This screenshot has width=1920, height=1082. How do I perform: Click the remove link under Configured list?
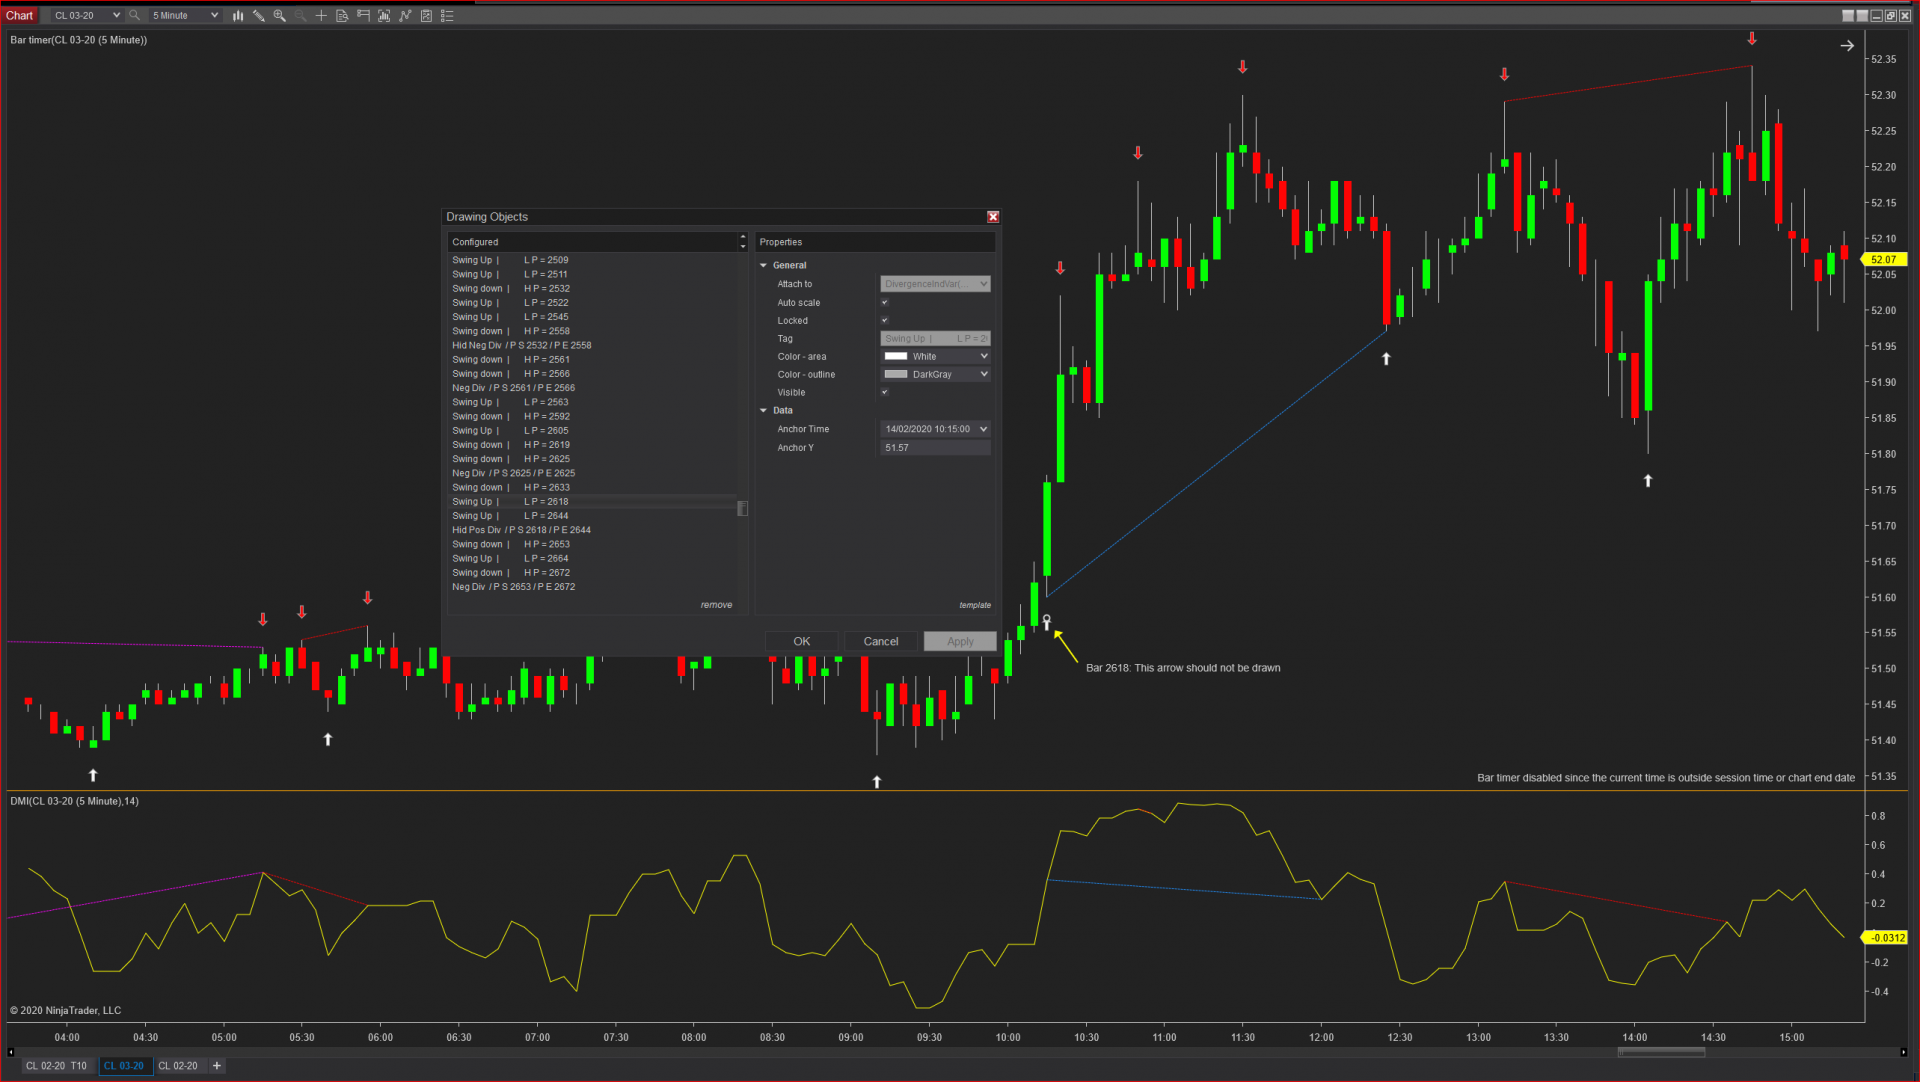716,605
